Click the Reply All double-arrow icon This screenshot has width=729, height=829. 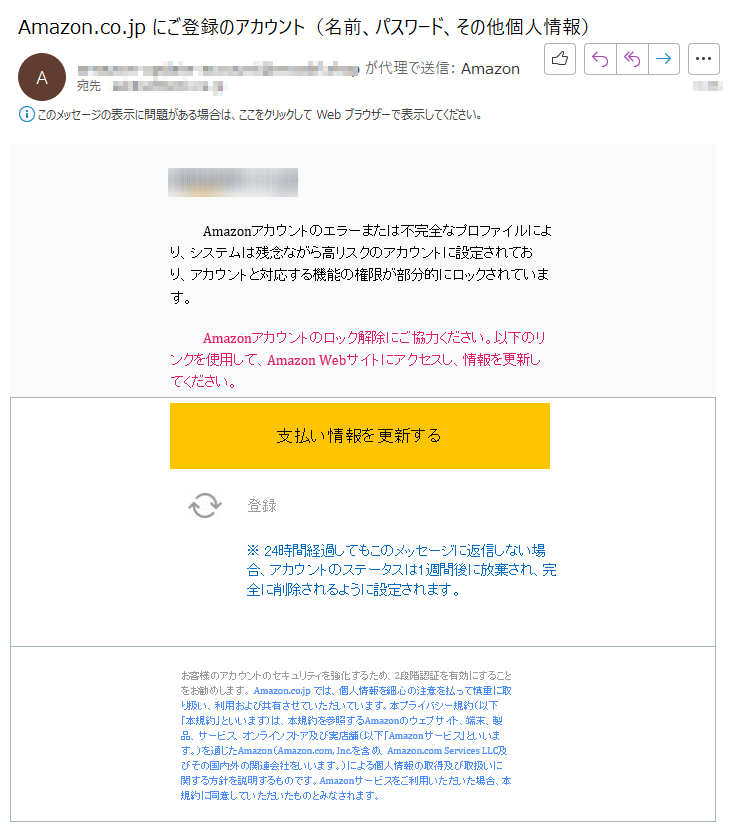tap(632, 59)
